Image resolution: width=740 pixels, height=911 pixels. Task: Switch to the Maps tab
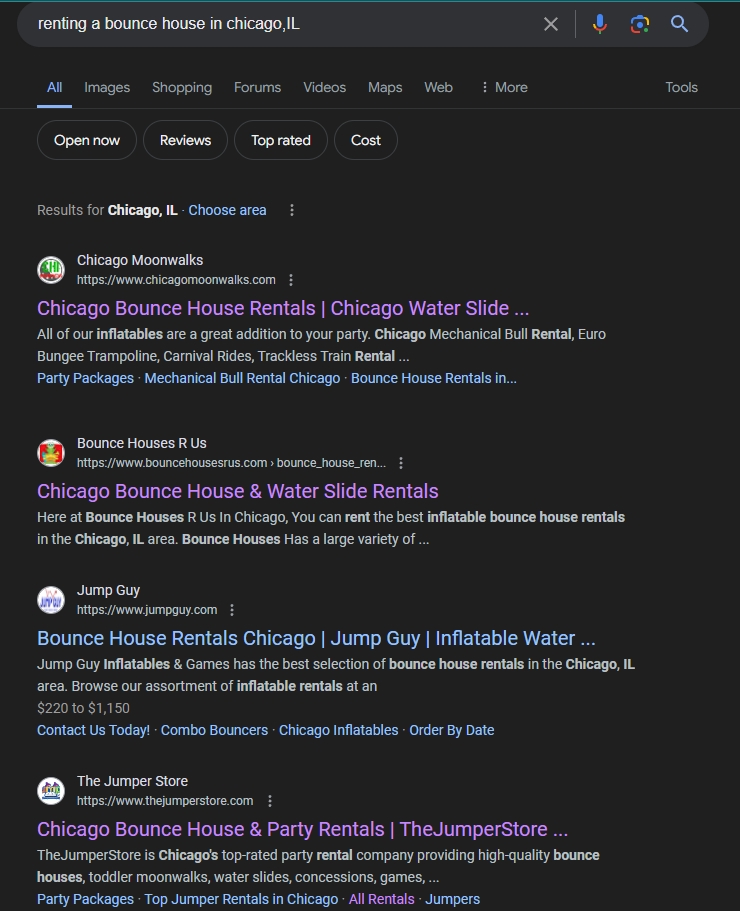[385, 87]
